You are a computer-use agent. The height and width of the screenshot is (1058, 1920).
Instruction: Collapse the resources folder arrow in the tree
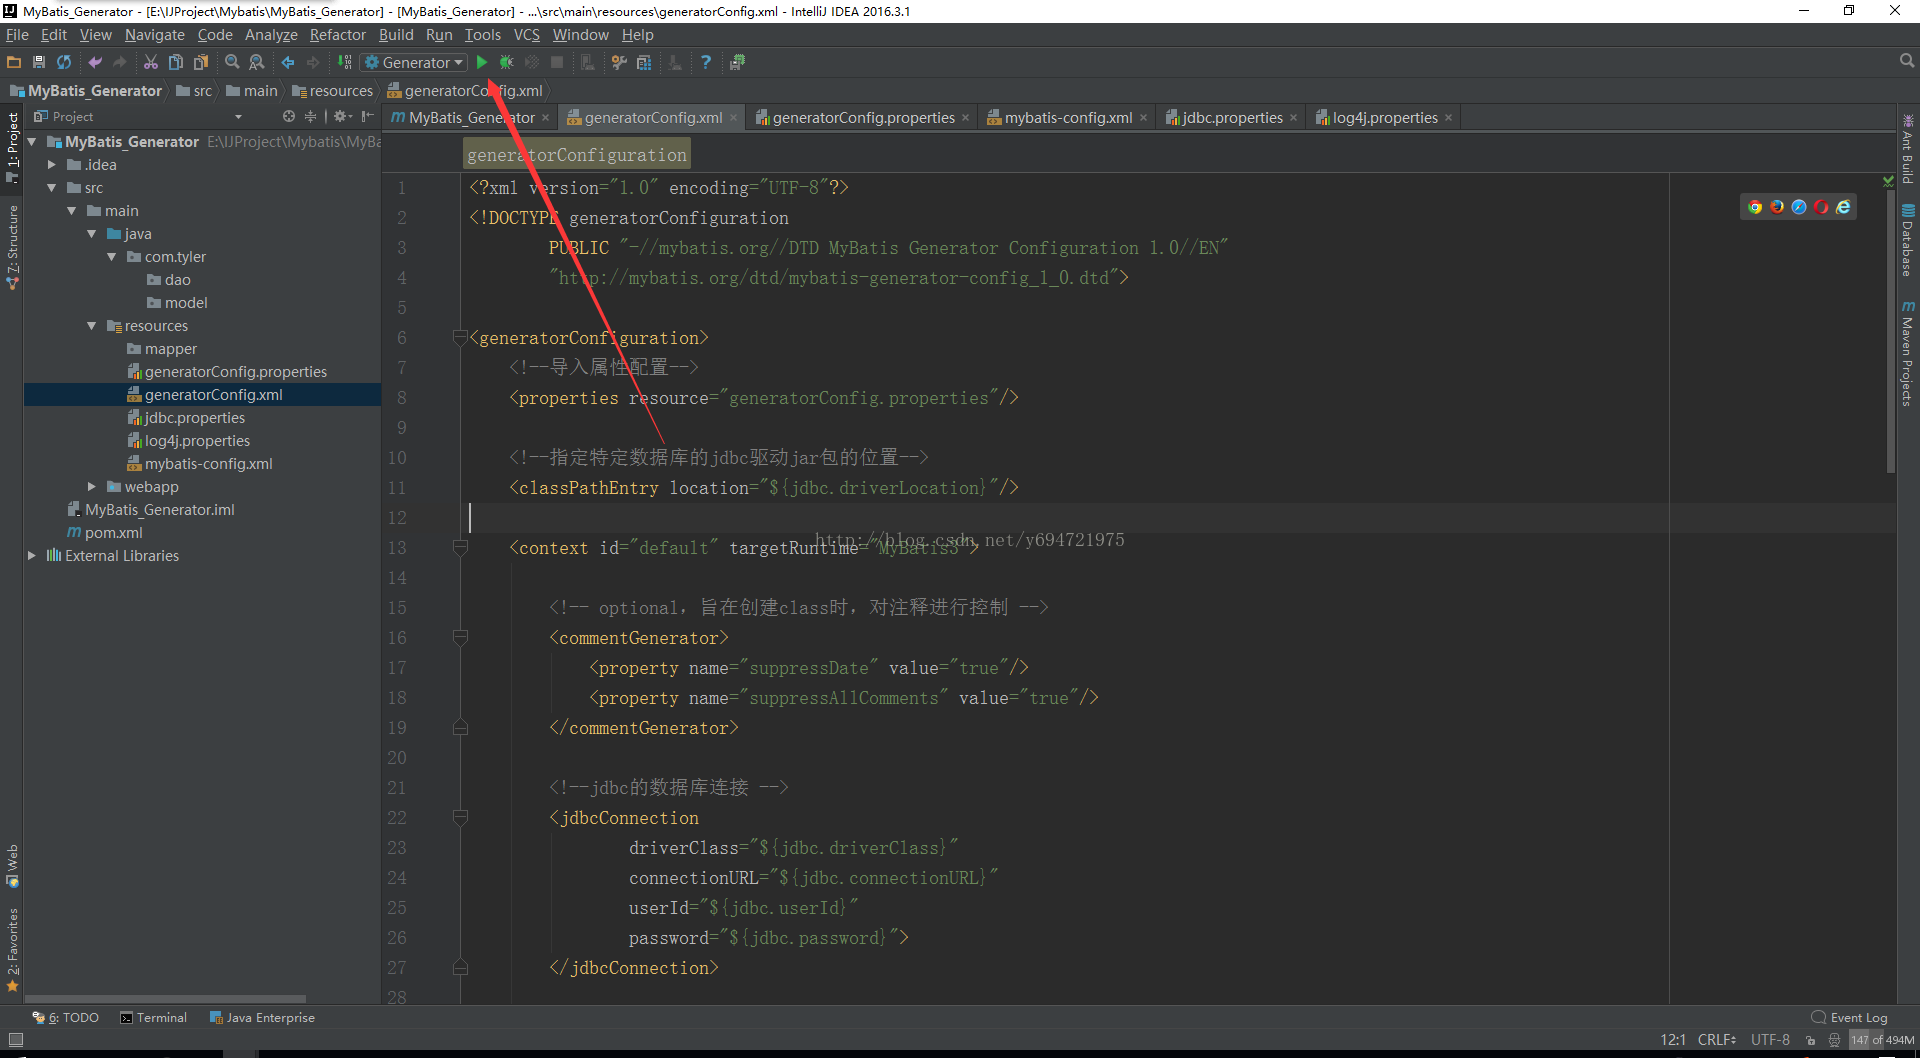click(x=92, y=326)
